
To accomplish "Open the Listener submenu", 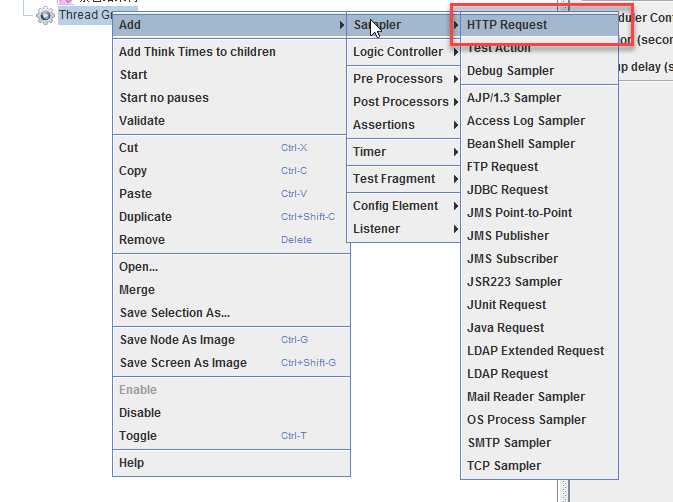I will click(377, 229).
